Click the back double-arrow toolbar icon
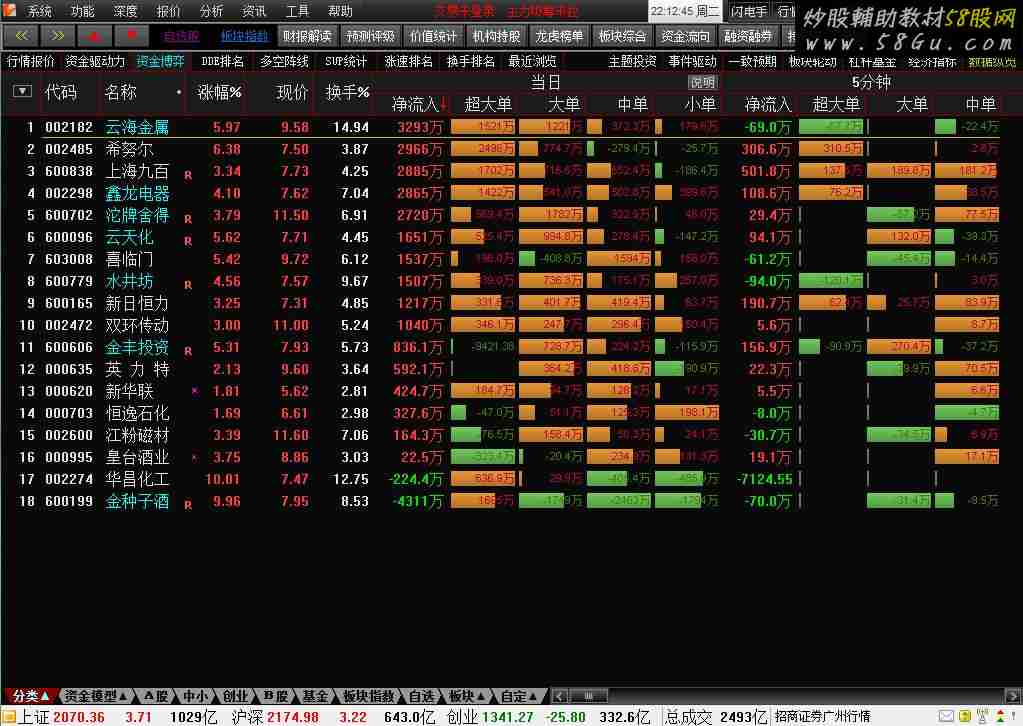Viewport: 1023px width, 726px height. pyautogui.click(x=22, y=36)
